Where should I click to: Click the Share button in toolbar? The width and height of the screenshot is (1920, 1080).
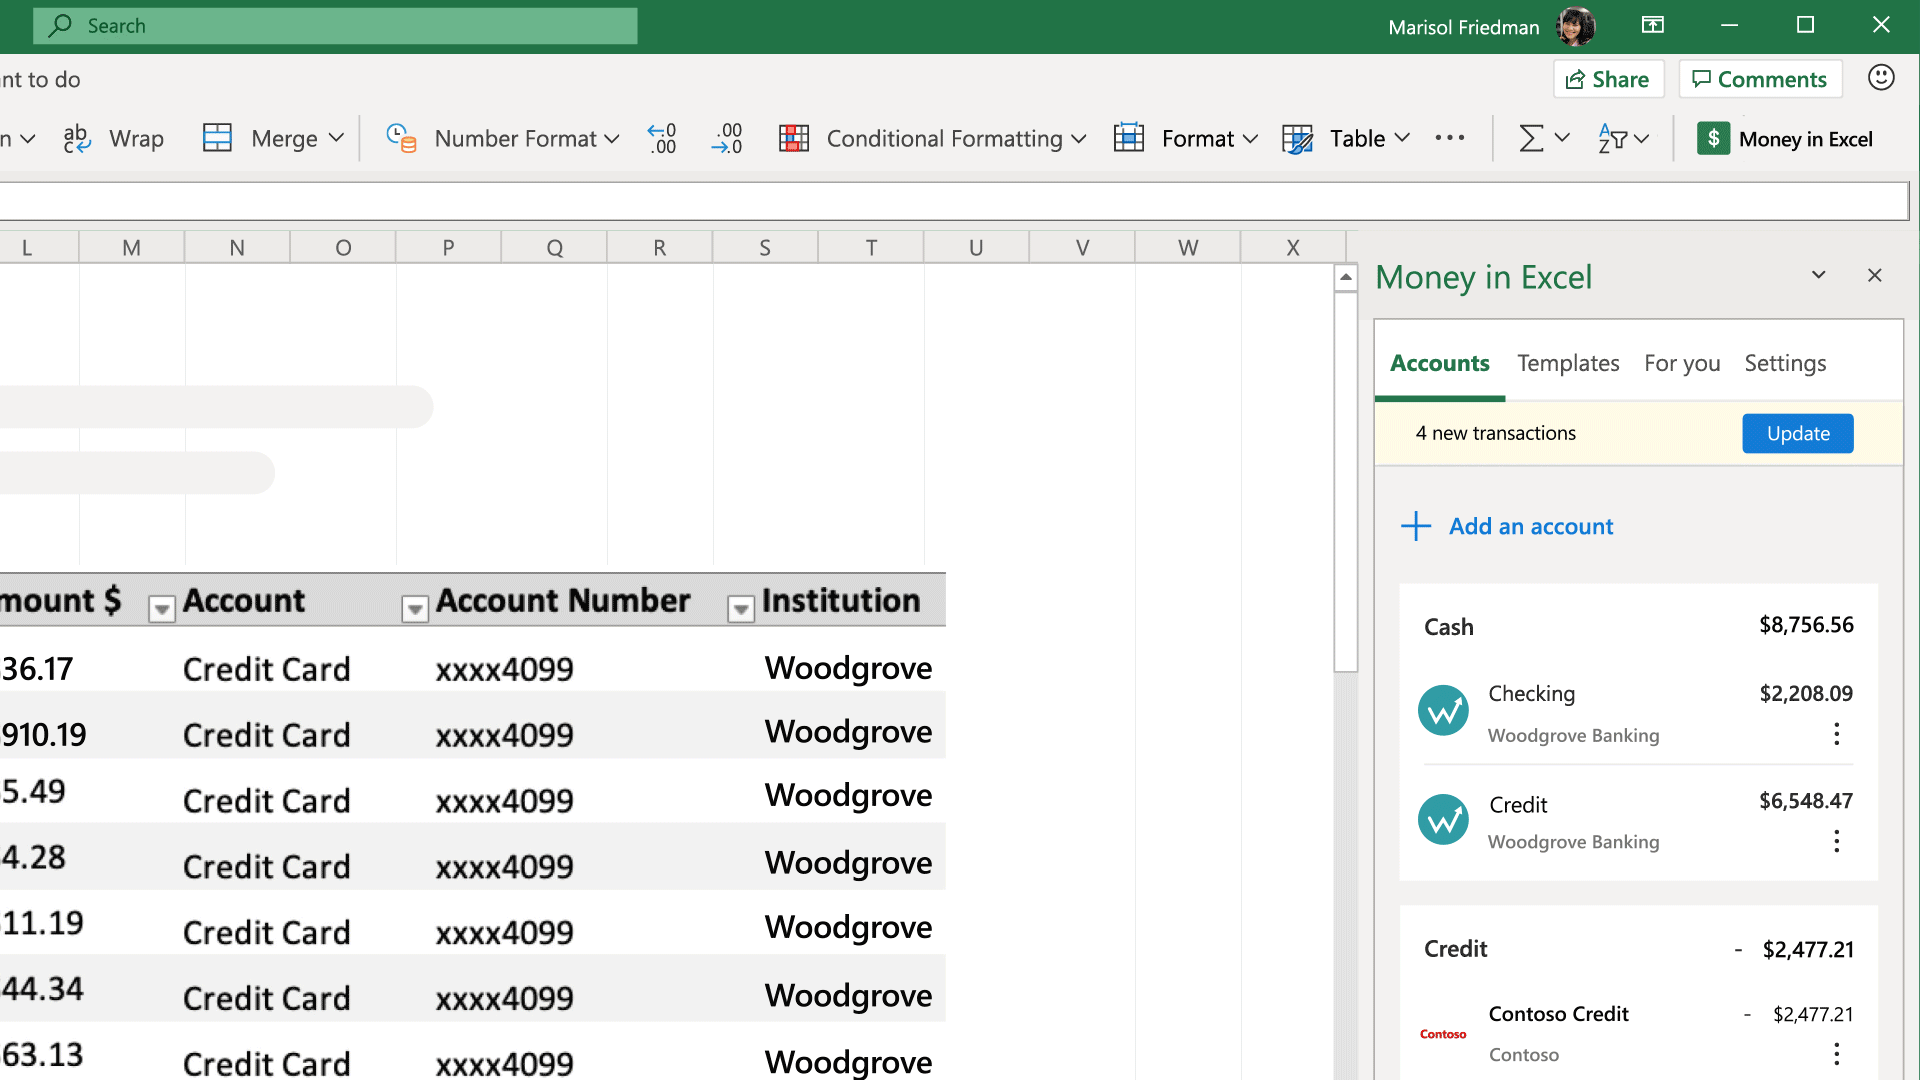[x=1607, y=79]
